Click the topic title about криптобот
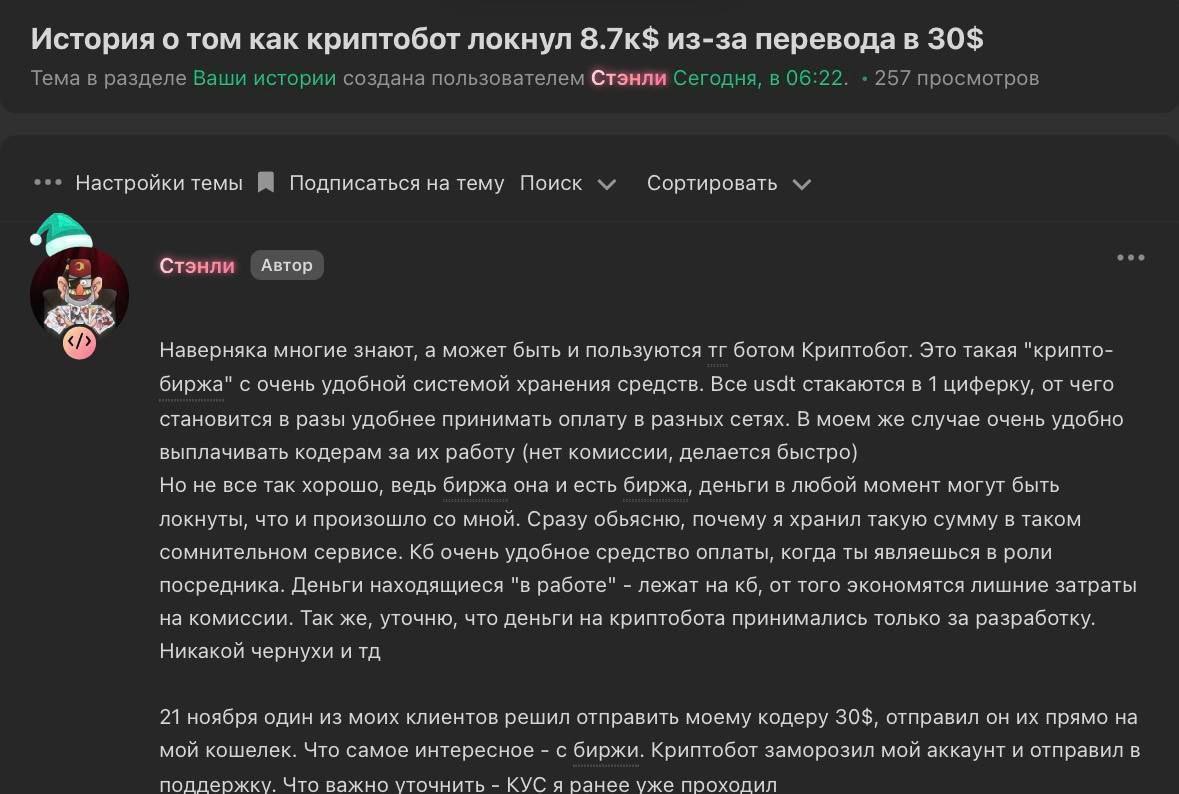The width and height of the screenshot is (1179, 794). pyautogui.click(x=507, y=38)
